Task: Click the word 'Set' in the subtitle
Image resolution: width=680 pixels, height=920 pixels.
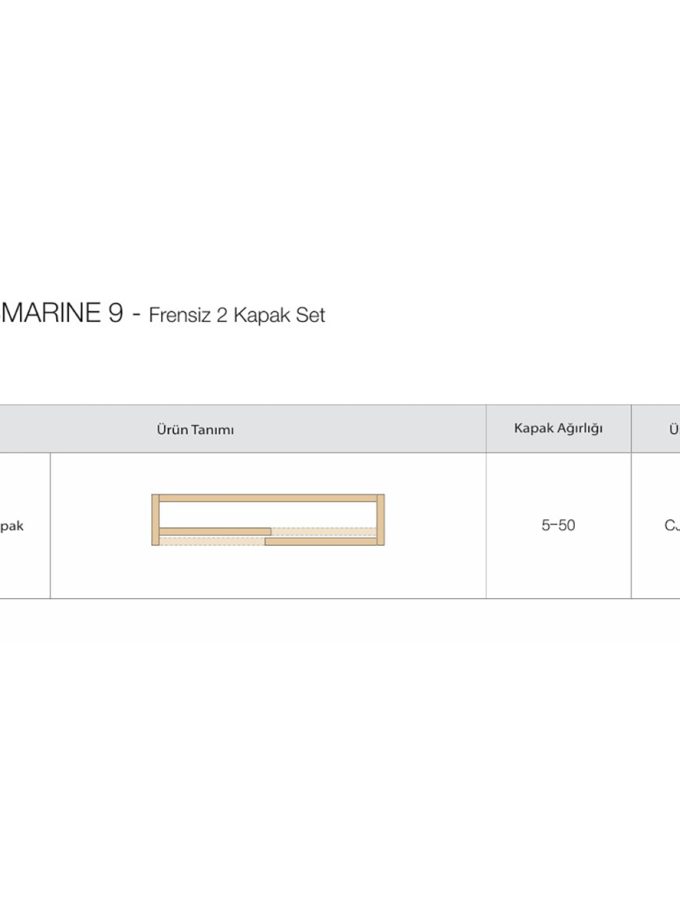Action: tap(311, 316)
